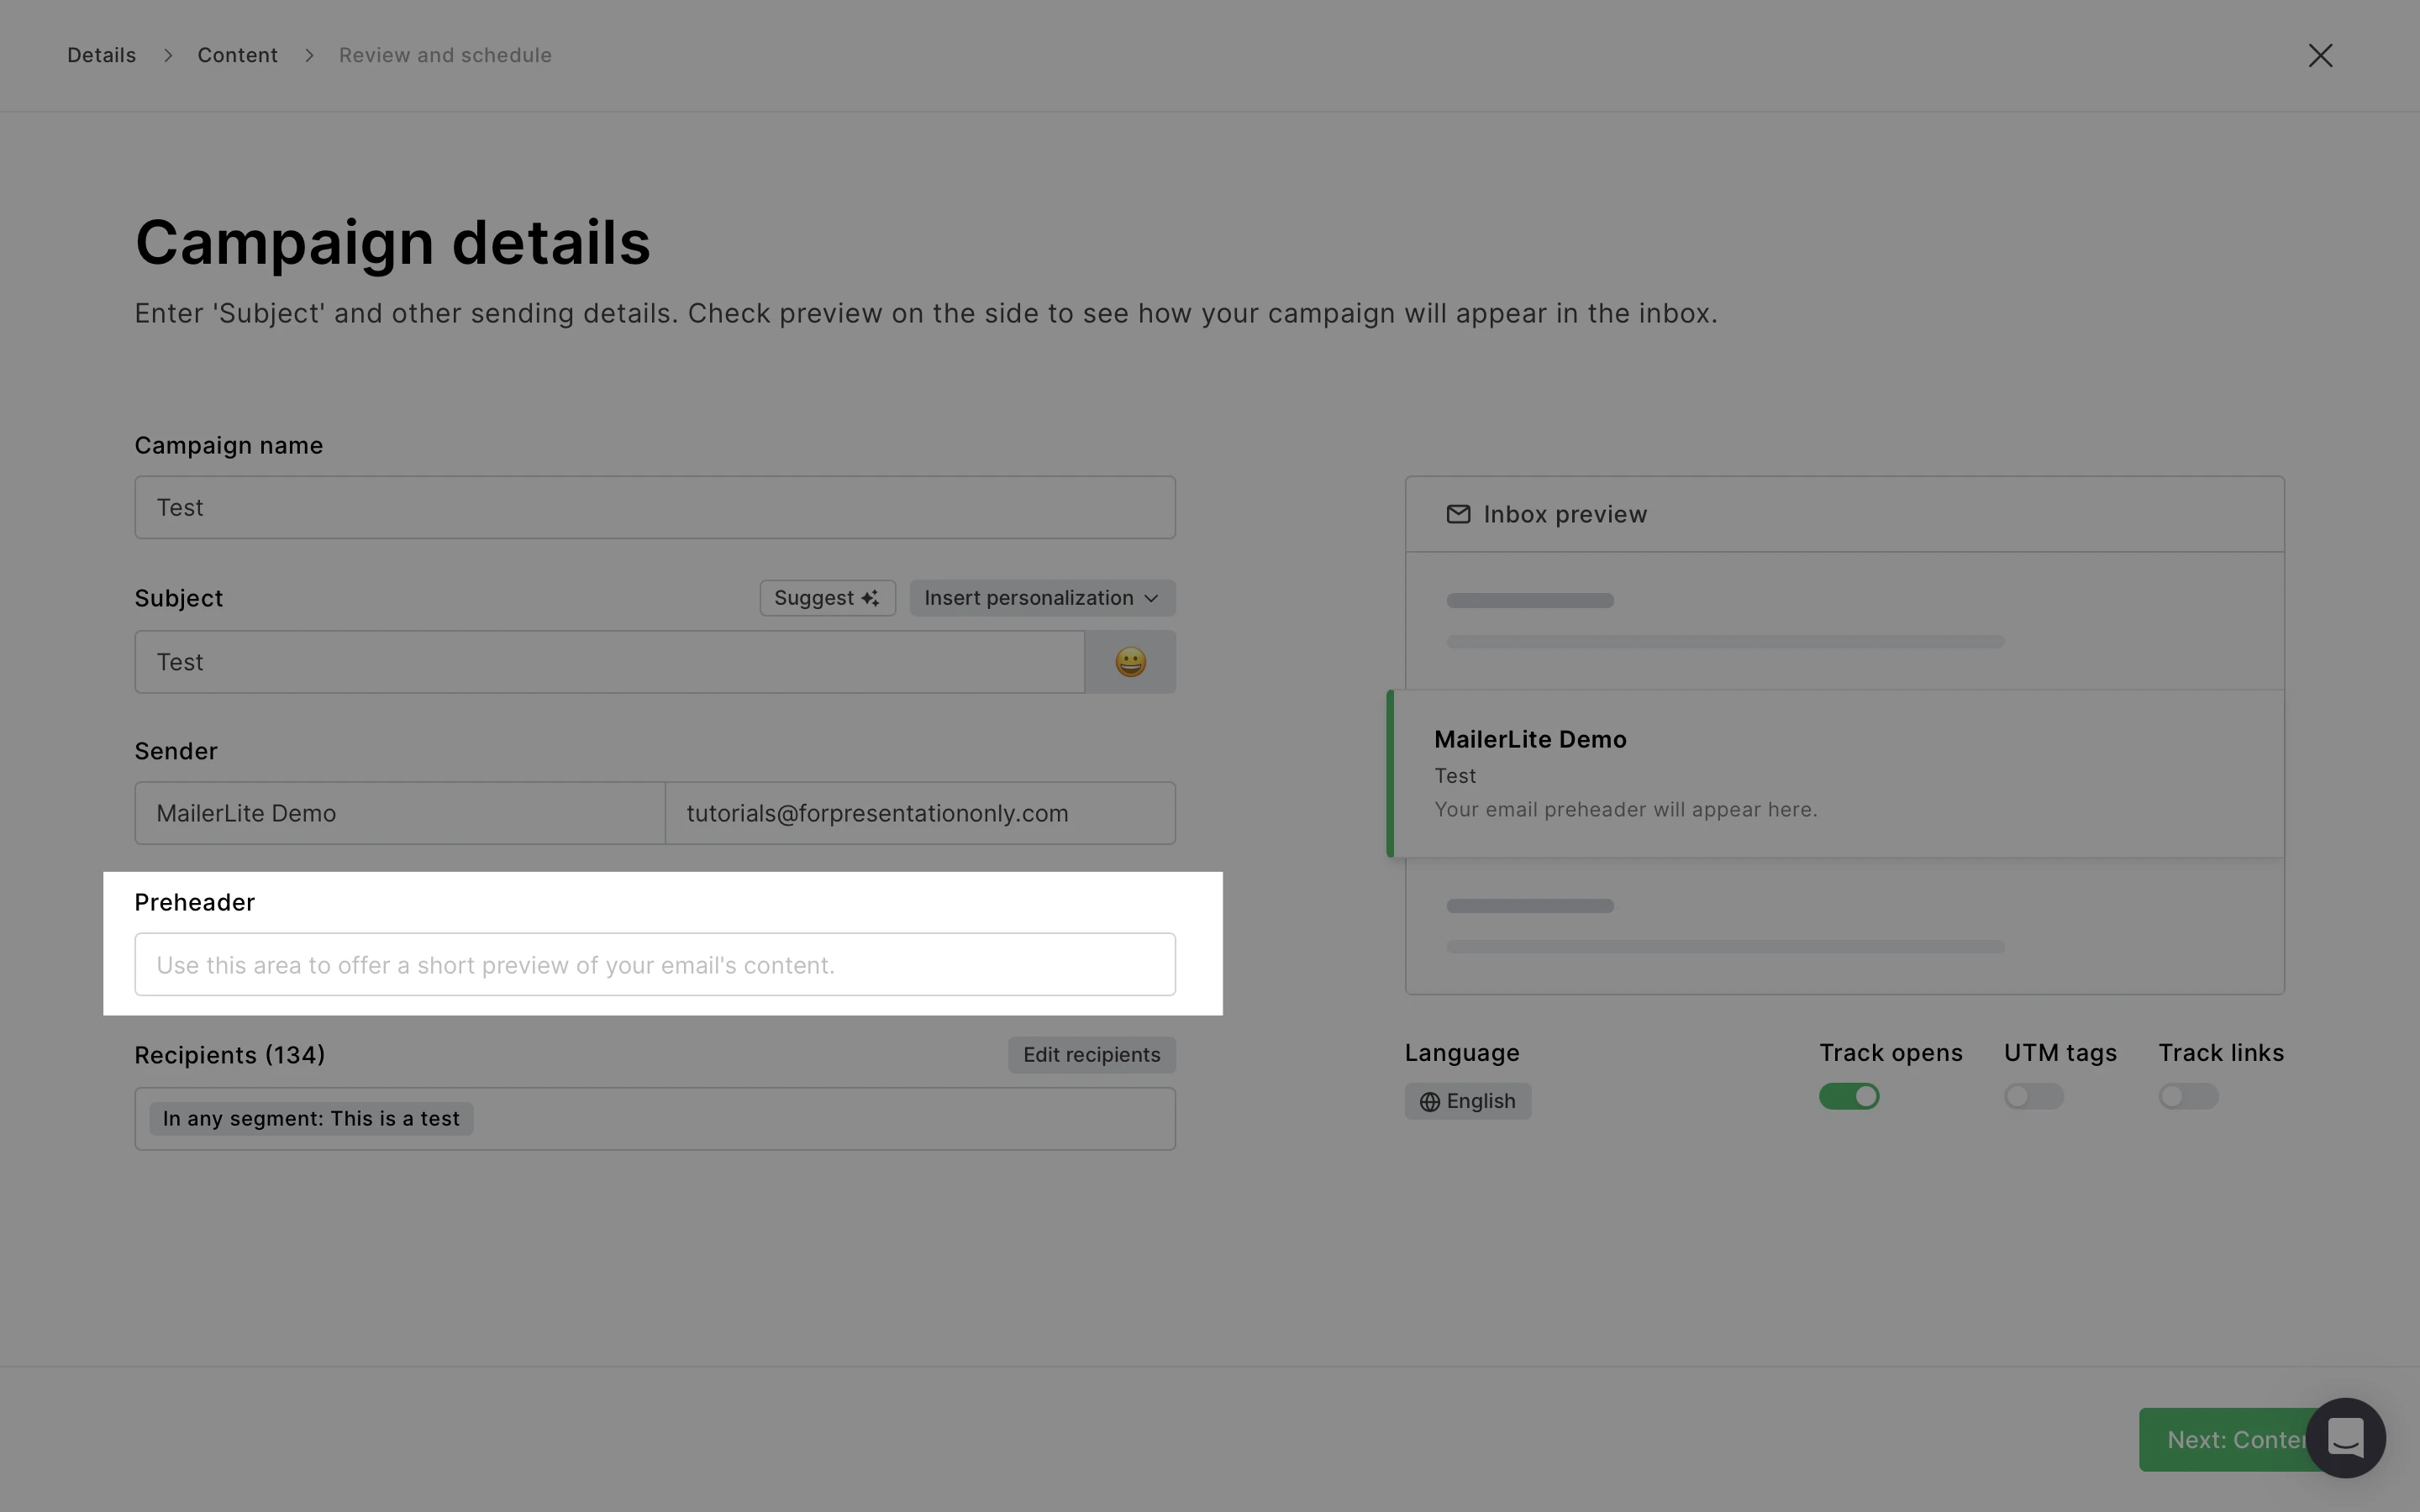Disable the Track opens toggle

1848,1096
